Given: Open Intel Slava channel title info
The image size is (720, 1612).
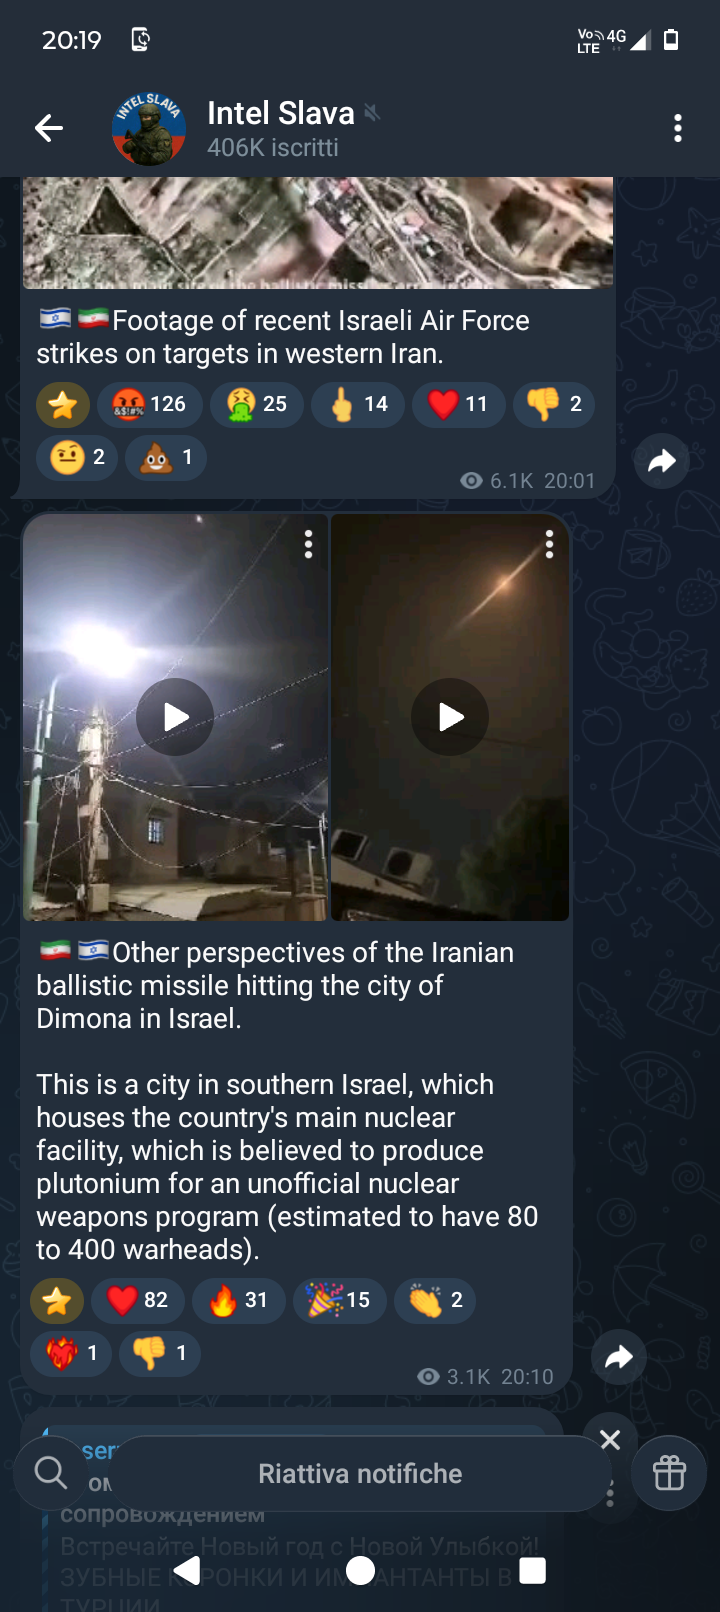Looking at the screenshot, I should coord(281,113).
